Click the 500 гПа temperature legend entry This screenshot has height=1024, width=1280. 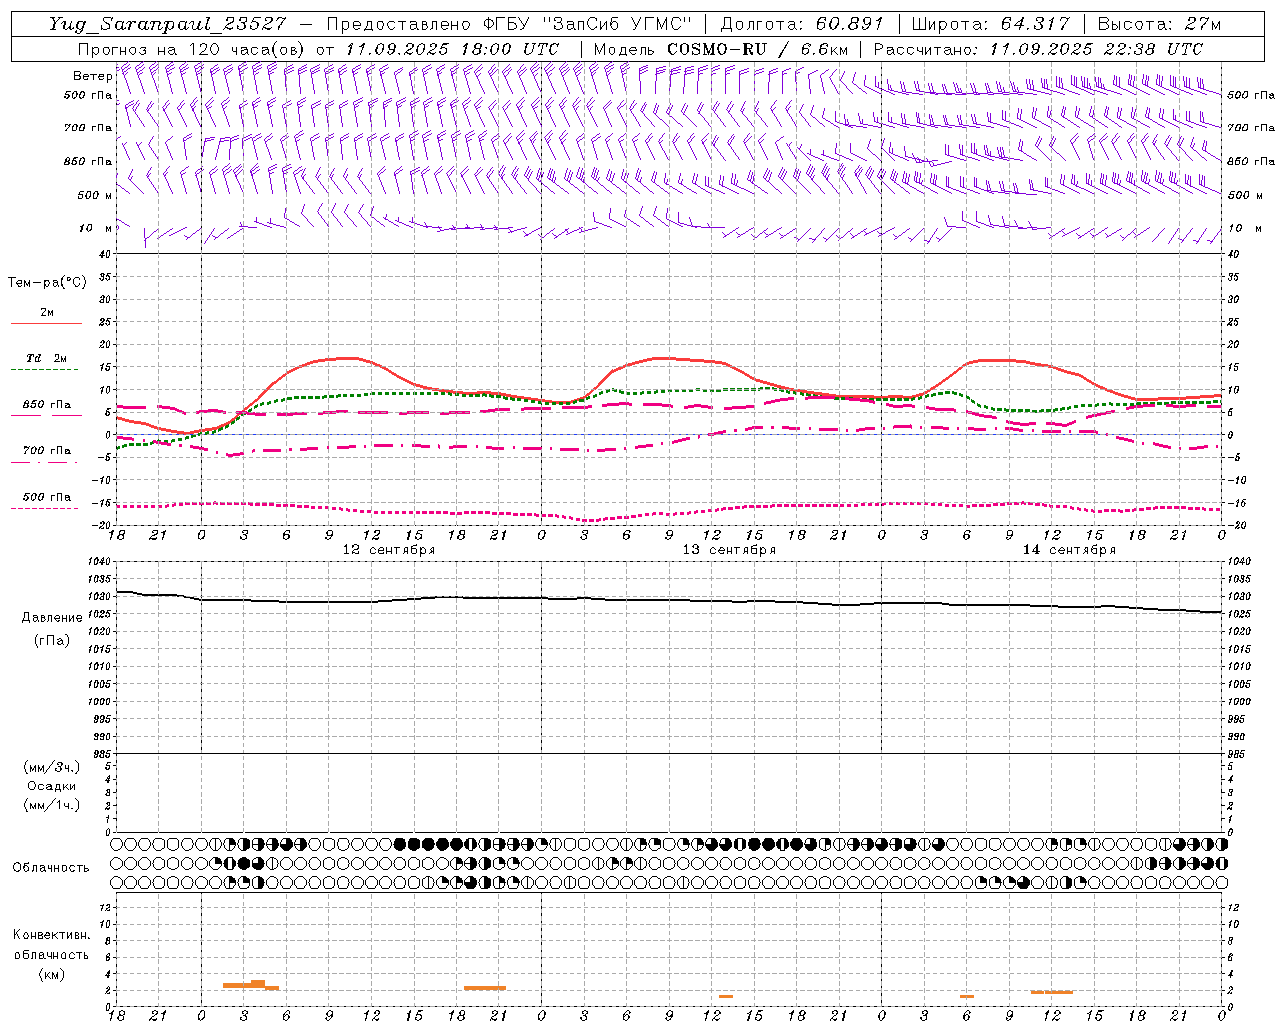(47, 497)
